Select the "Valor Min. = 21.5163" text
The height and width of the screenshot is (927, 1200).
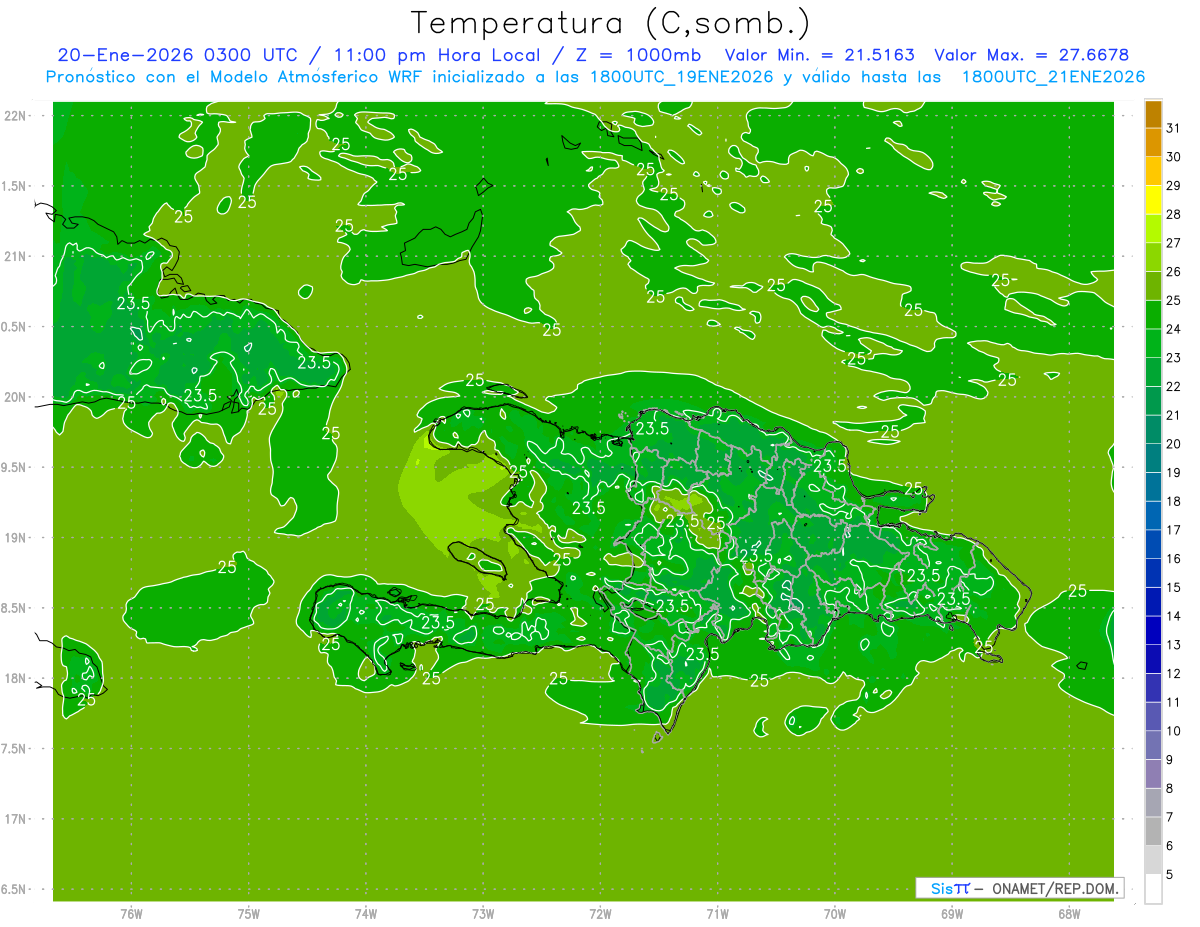(819, 55)
